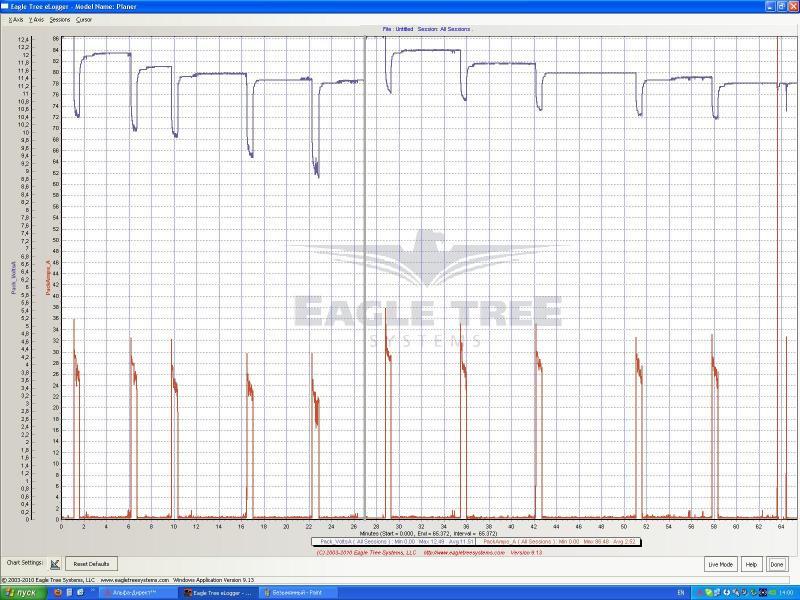Switch to Live Mode
This screenshot has width=800, height=600.
coord(720,564)
